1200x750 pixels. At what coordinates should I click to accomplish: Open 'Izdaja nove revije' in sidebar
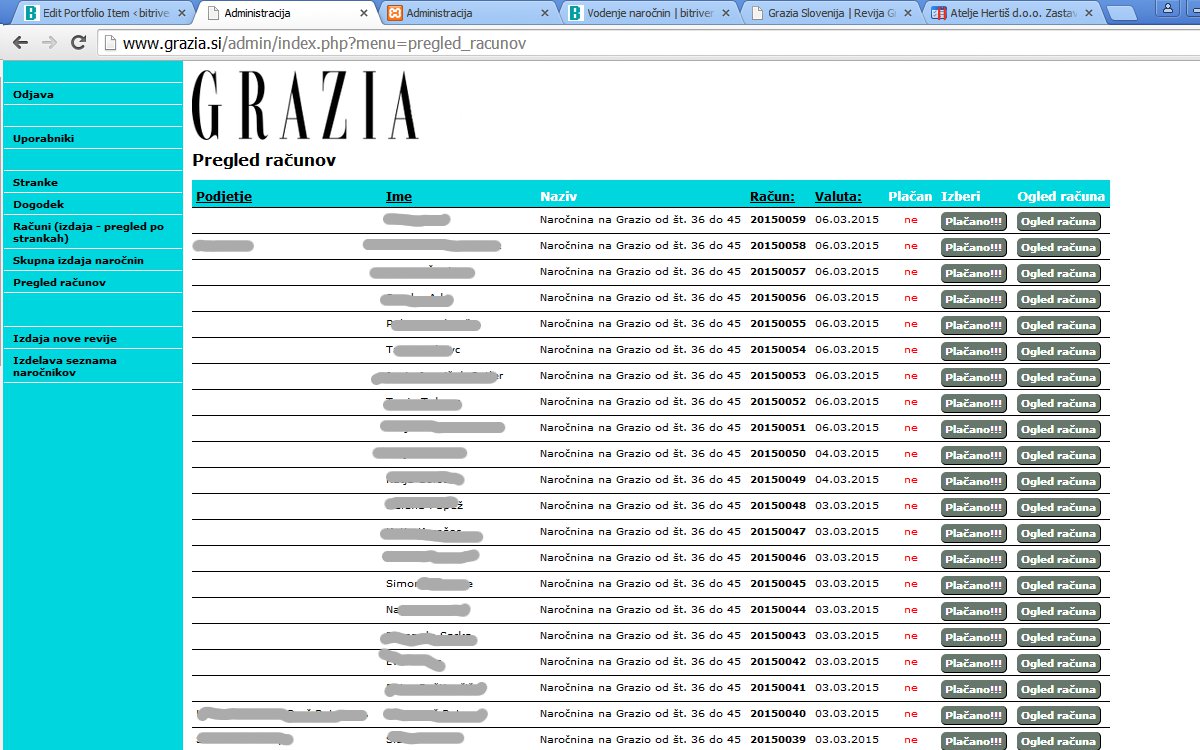click(x=65, y=339)
